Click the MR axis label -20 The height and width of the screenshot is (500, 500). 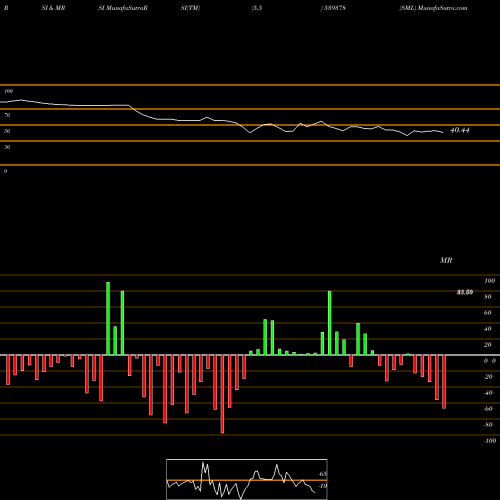click(x=488, y=377)
